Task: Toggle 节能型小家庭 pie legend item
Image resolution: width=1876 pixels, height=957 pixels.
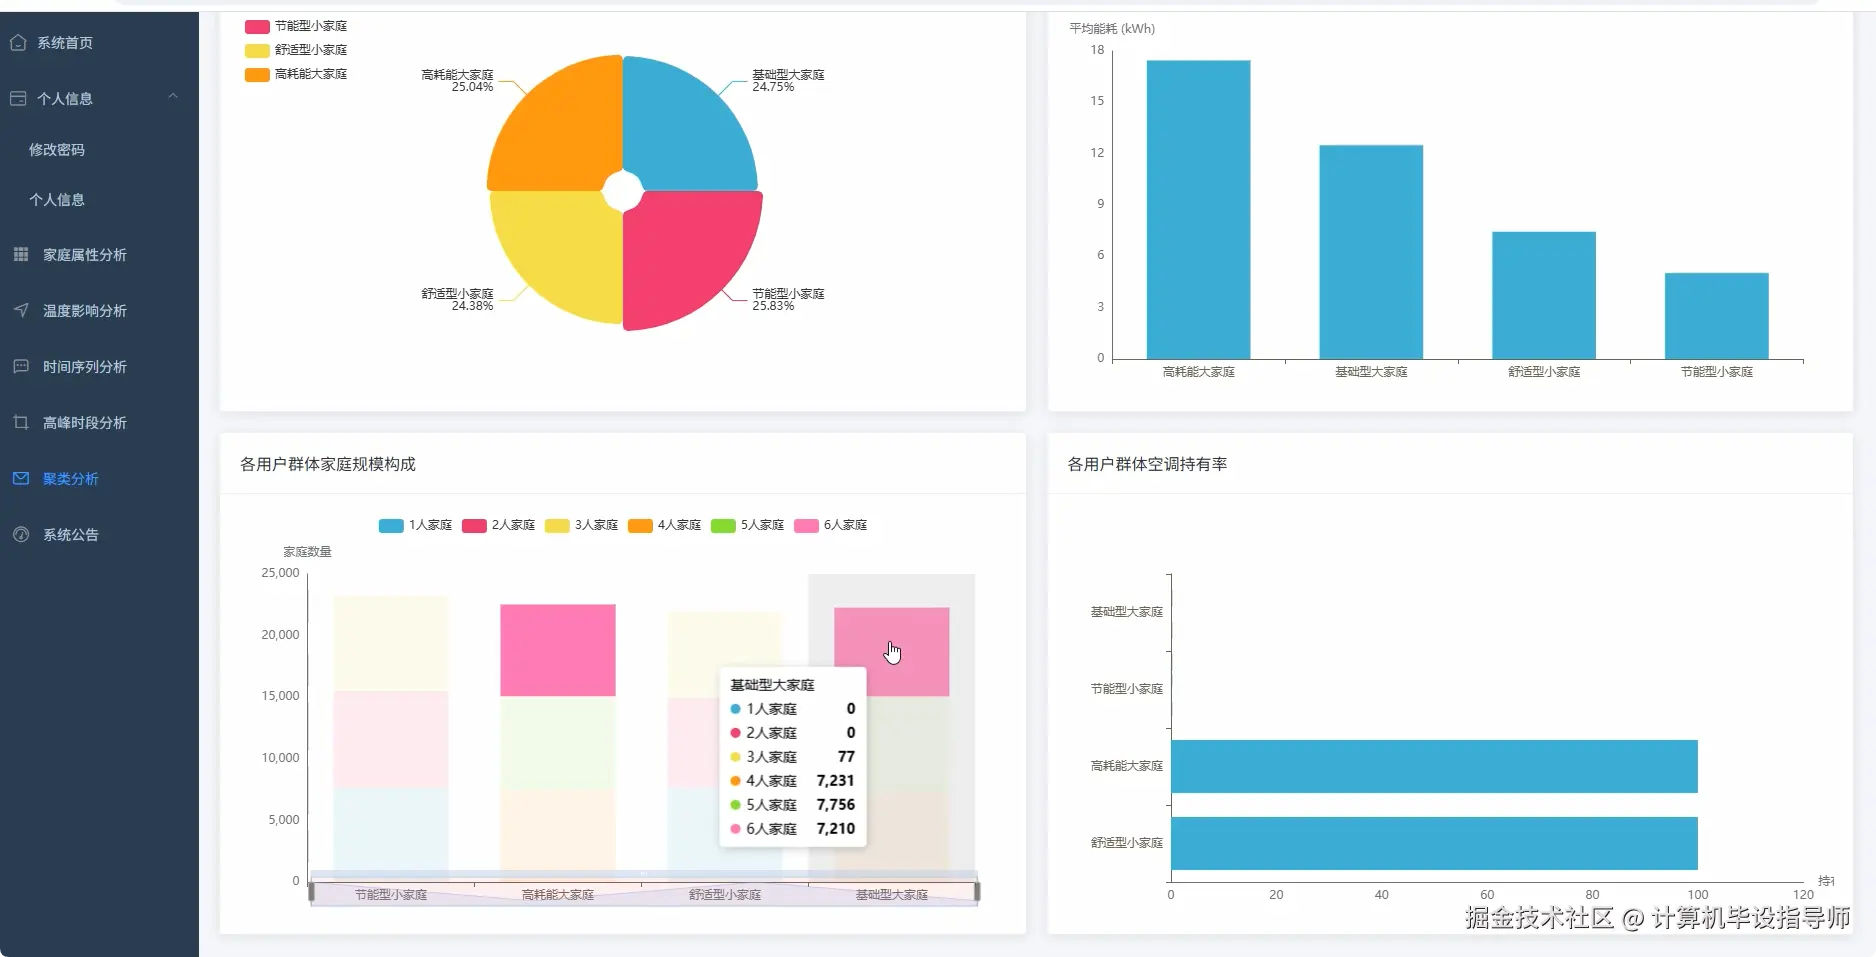Action: [296, 26]
